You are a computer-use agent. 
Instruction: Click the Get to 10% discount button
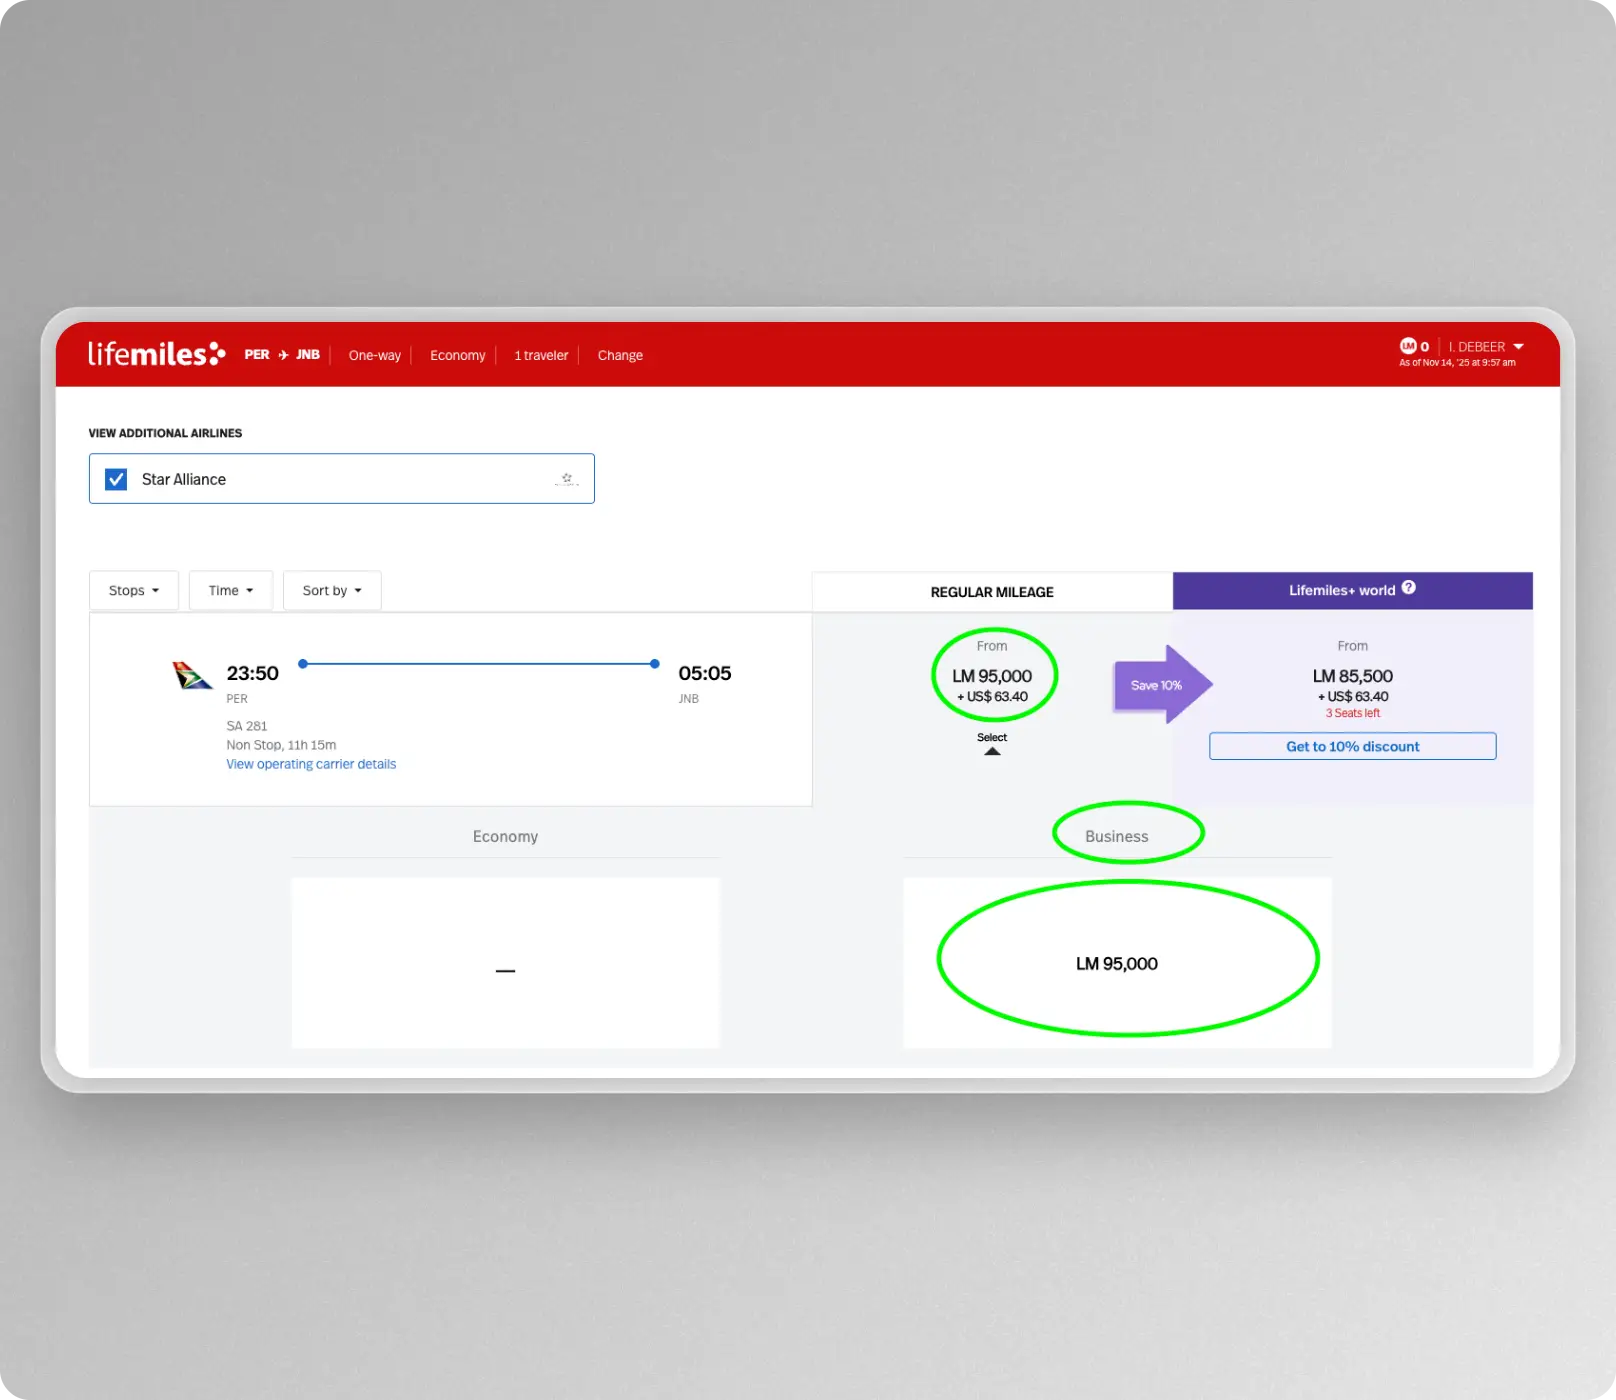[x=1353, y=746]
